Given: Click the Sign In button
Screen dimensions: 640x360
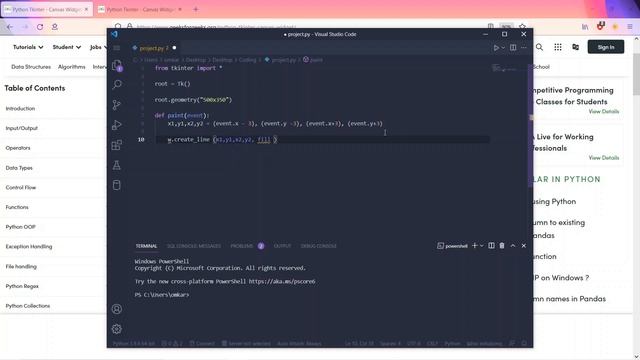Looking at the screenshot, I should [x=606, y=47].
